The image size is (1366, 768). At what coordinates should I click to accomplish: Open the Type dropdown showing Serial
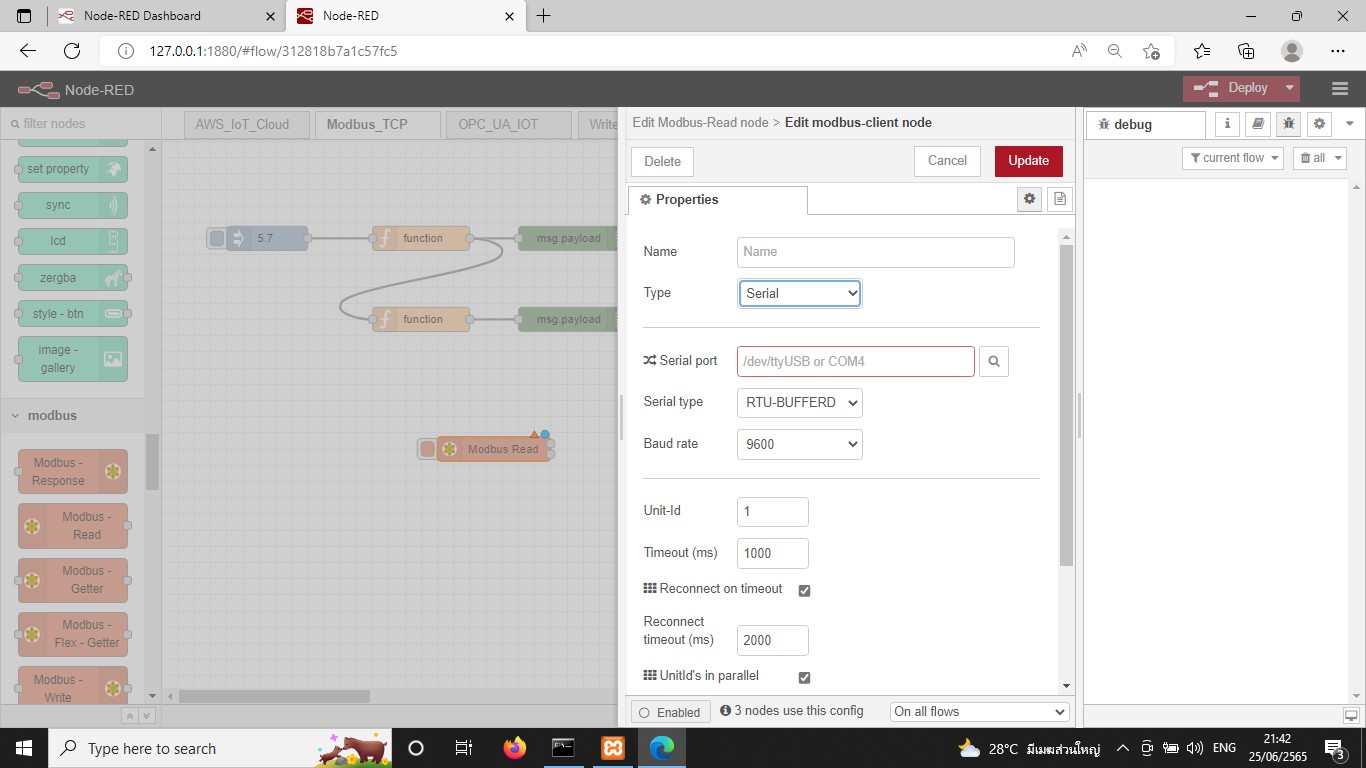pos(800,293)
